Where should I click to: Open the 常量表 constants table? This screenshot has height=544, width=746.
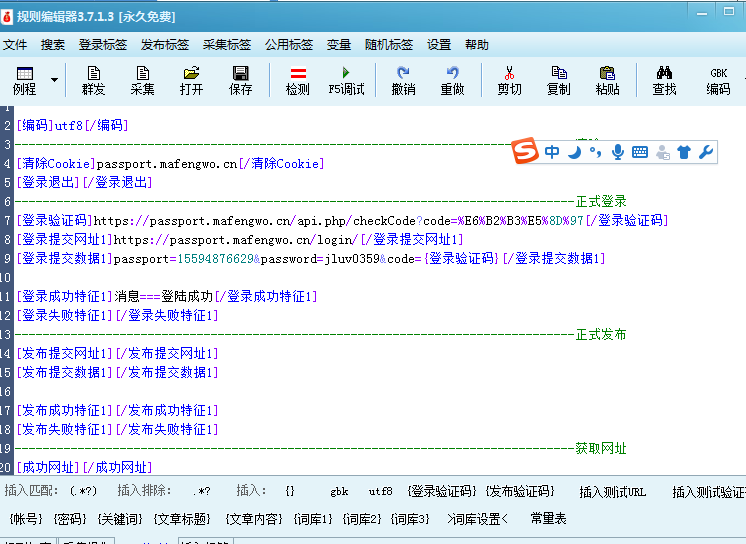[549, 518]
